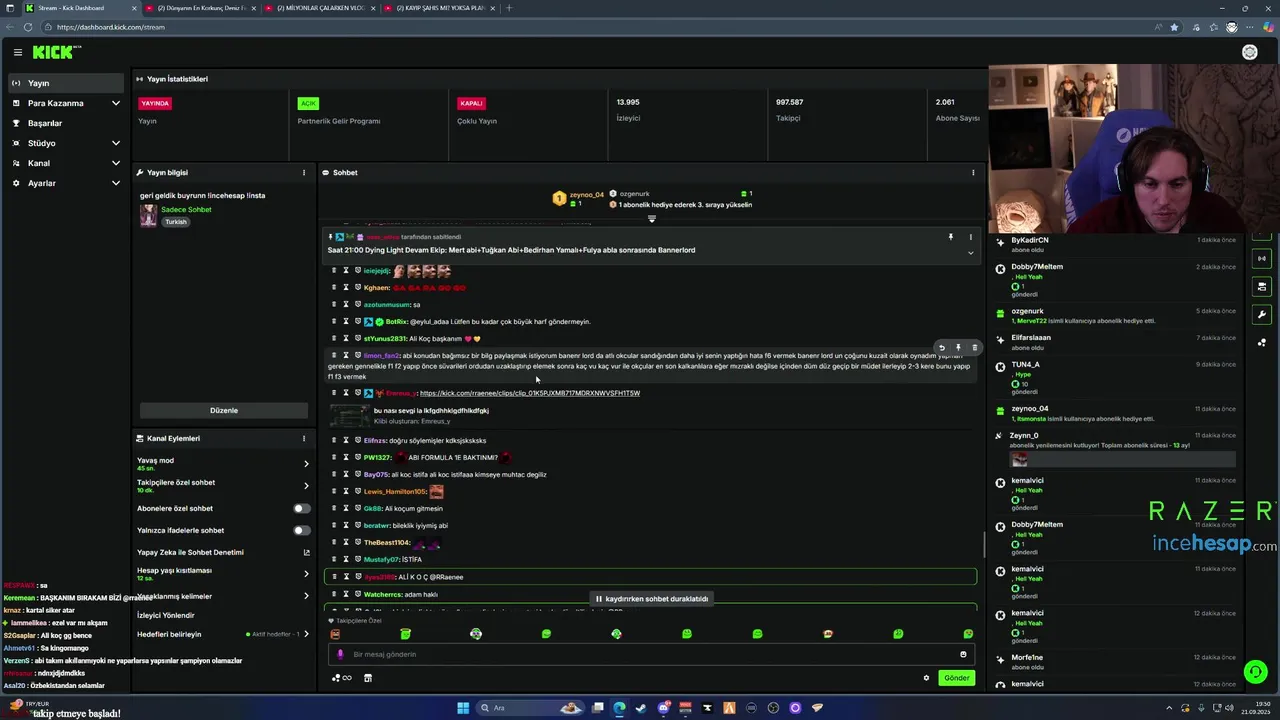The image size is (1280, 720).
Task: Pin the highlighted chat message
Action: [x=958, y=348]
